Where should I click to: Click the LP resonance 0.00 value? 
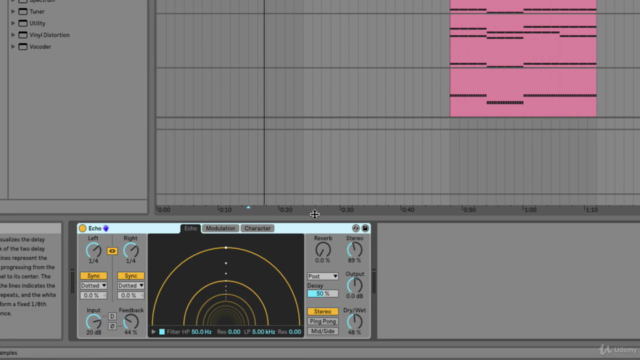[x=295, y=332]
